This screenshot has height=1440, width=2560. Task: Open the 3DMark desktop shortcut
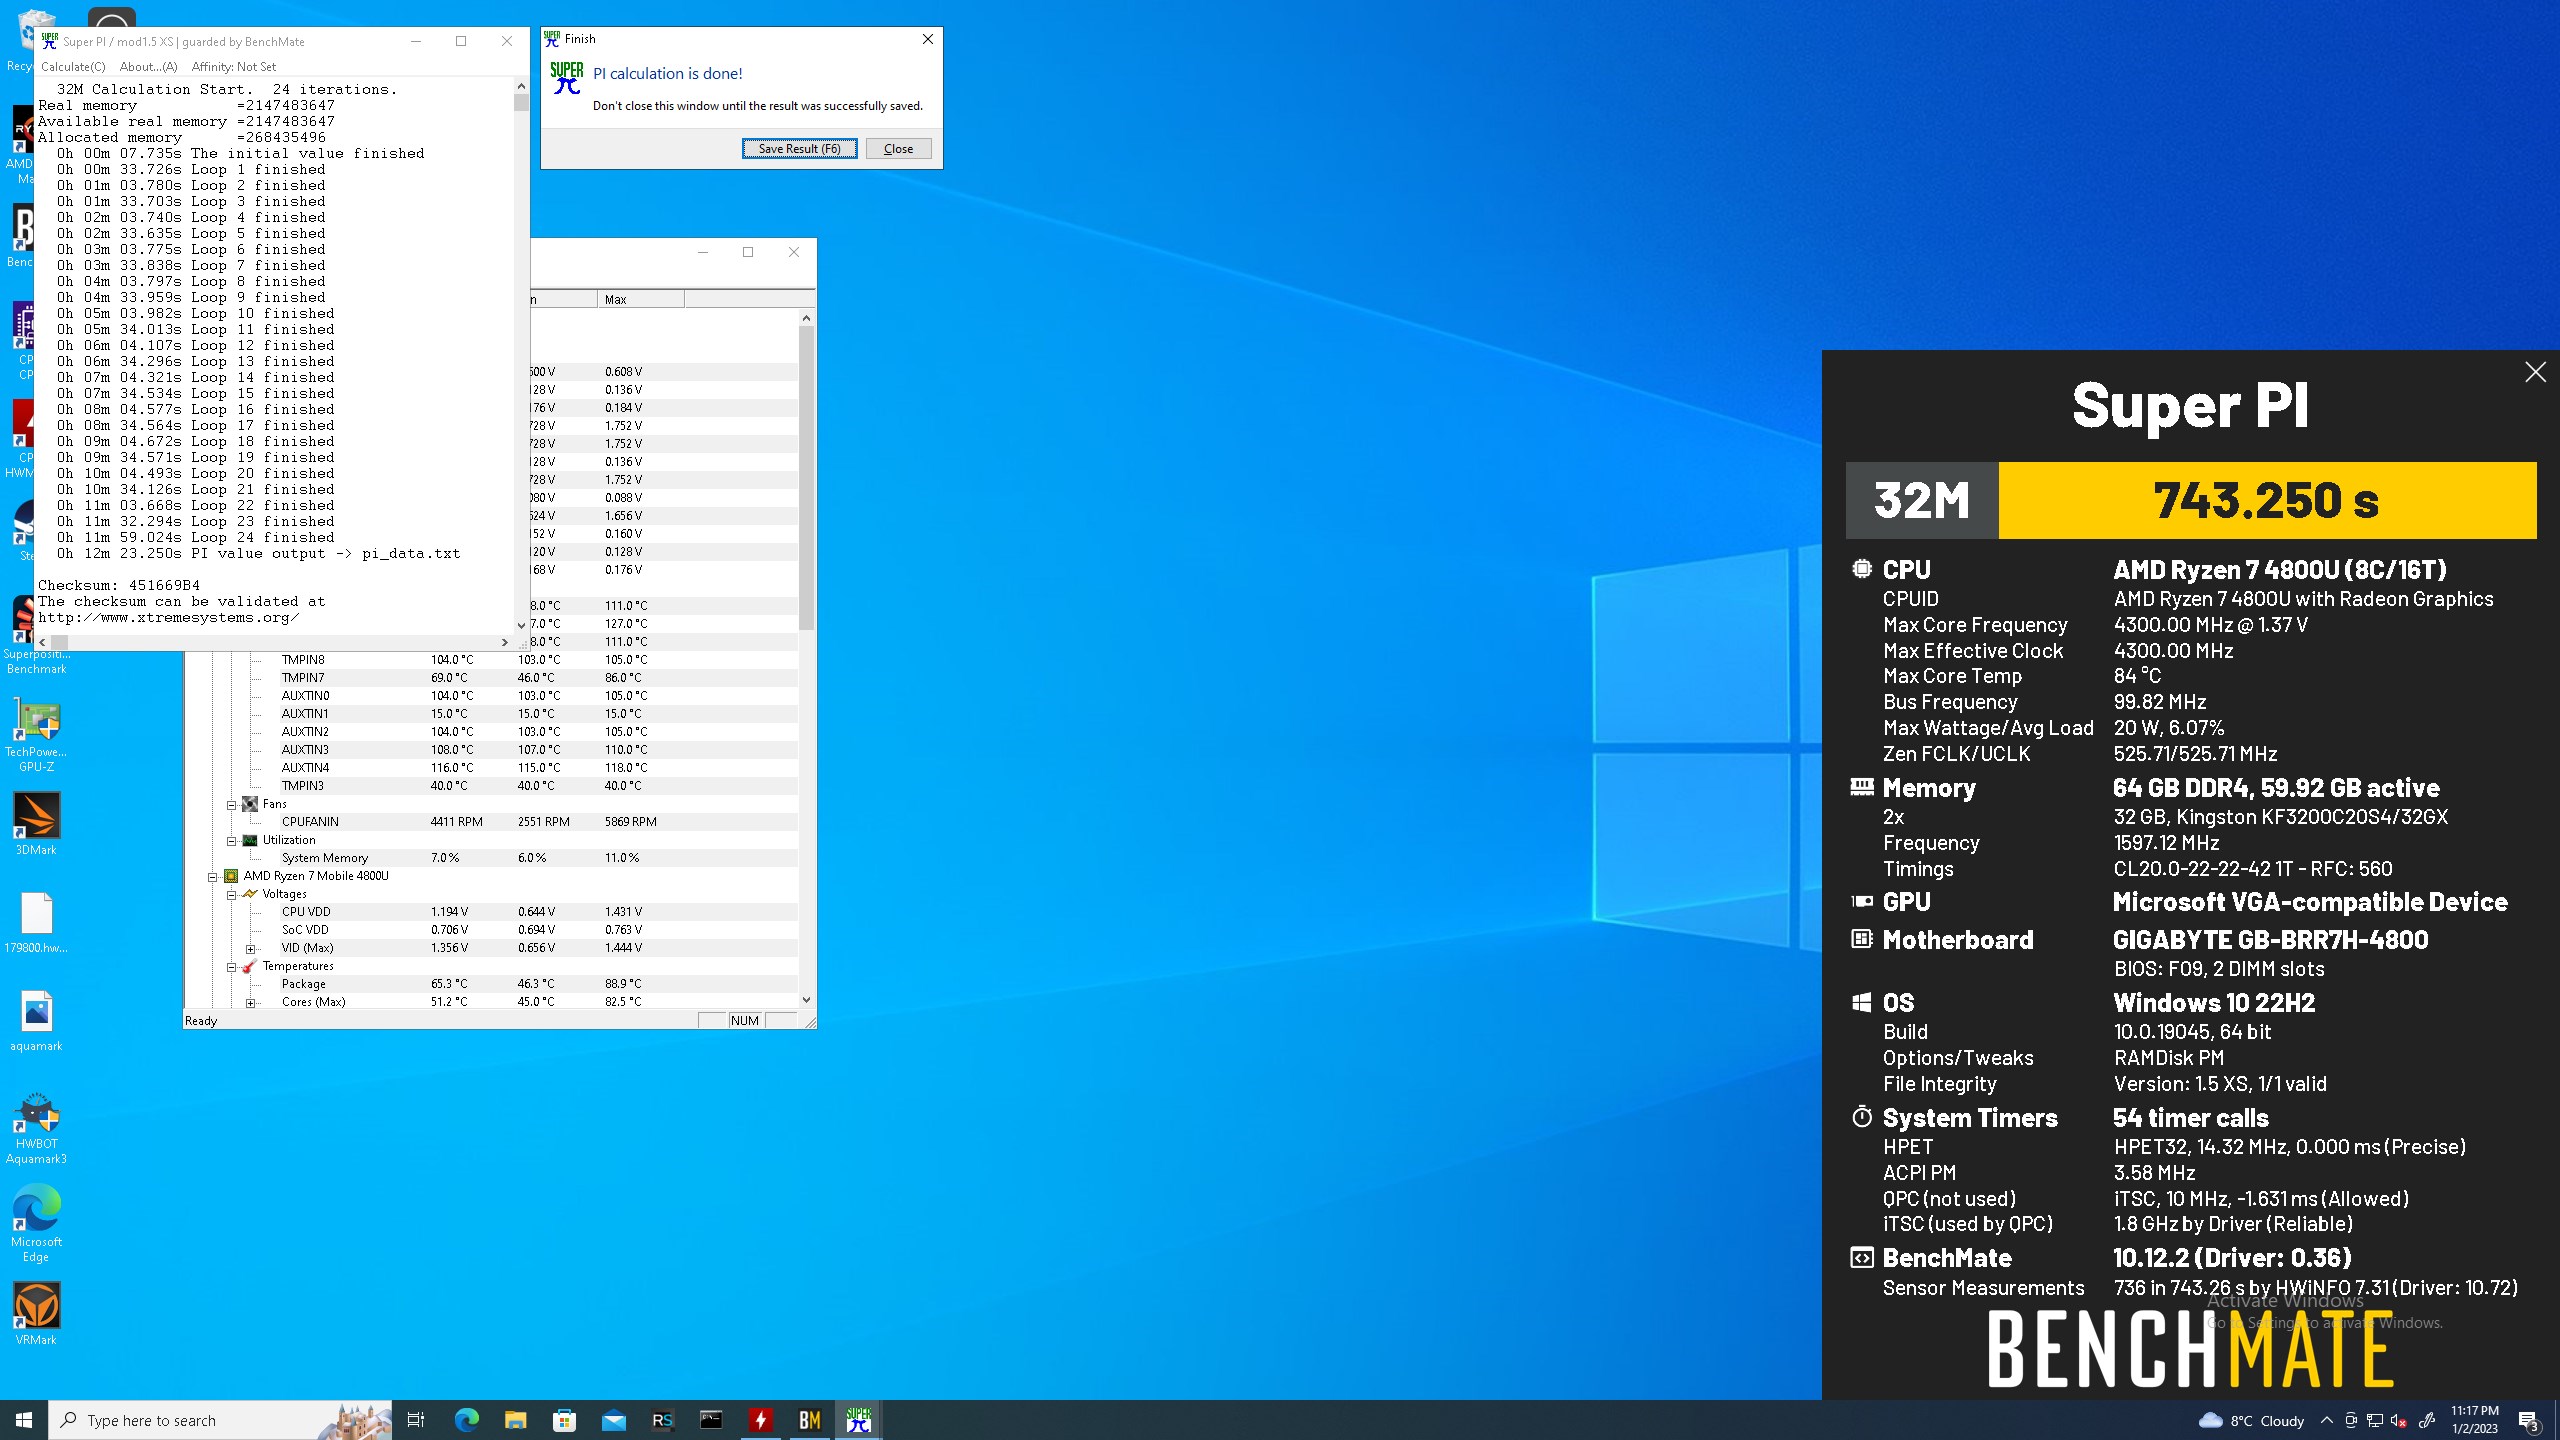coord(36,824)
